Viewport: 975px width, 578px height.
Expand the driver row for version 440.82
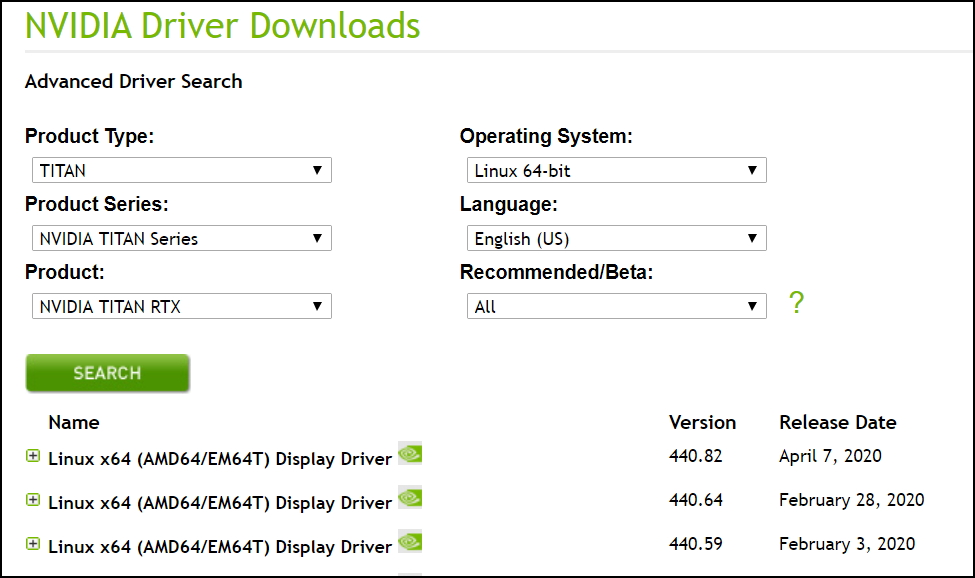pyautogui.click(x=33, y=456)
